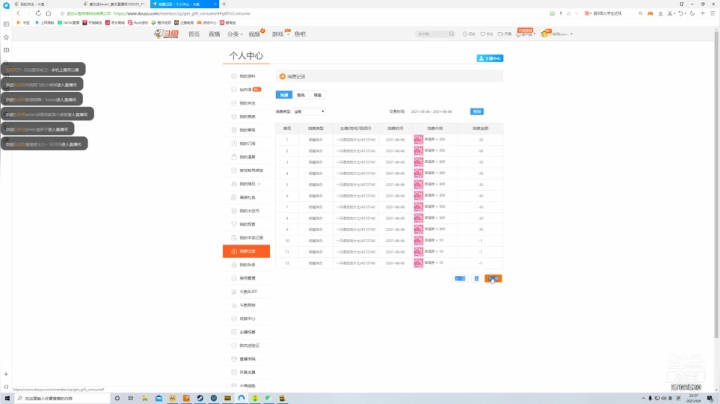Click the orange next-page pagination button
The width and height of the screenshot is (720, 404).
click(493, 279)
